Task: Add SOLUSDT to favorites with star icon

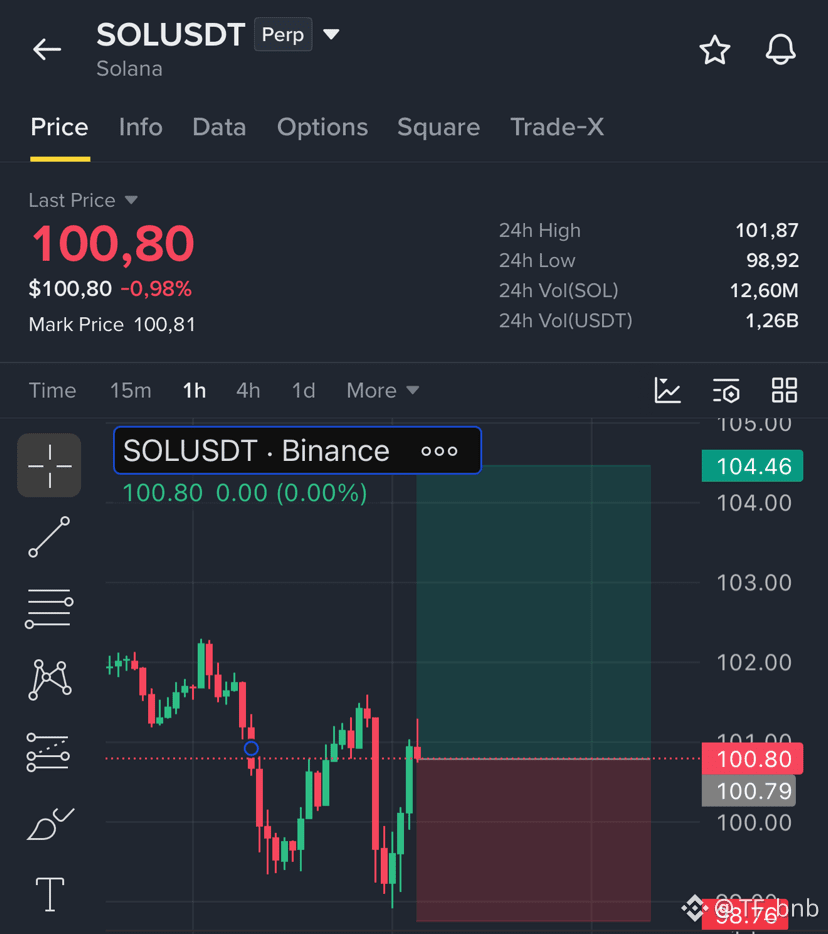Action: [714, 49]
